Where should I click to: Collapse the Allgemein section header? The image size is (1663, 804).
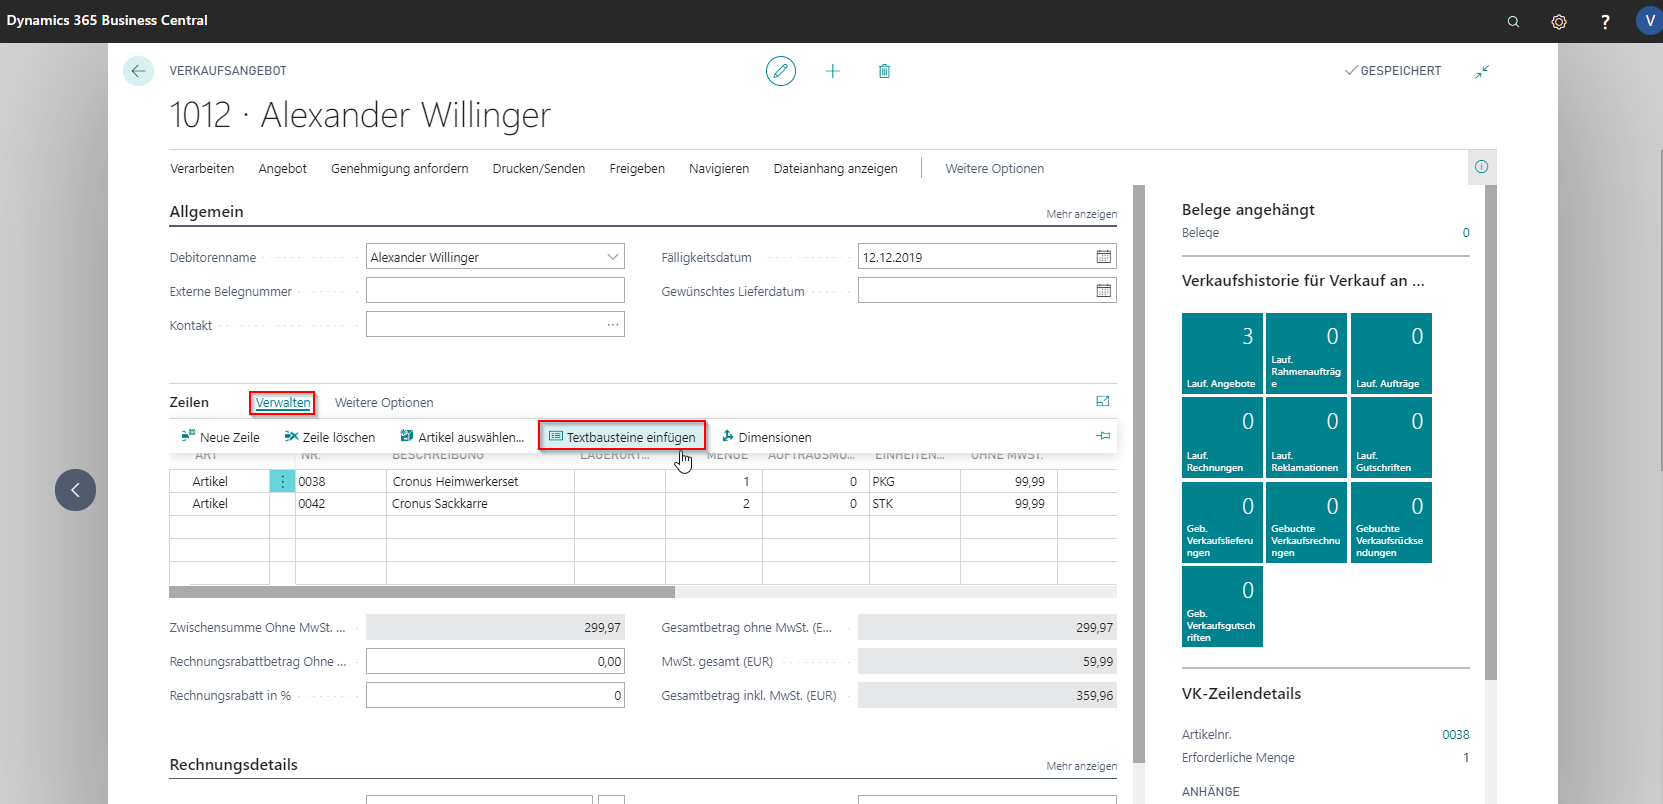(x=206, y=211)
